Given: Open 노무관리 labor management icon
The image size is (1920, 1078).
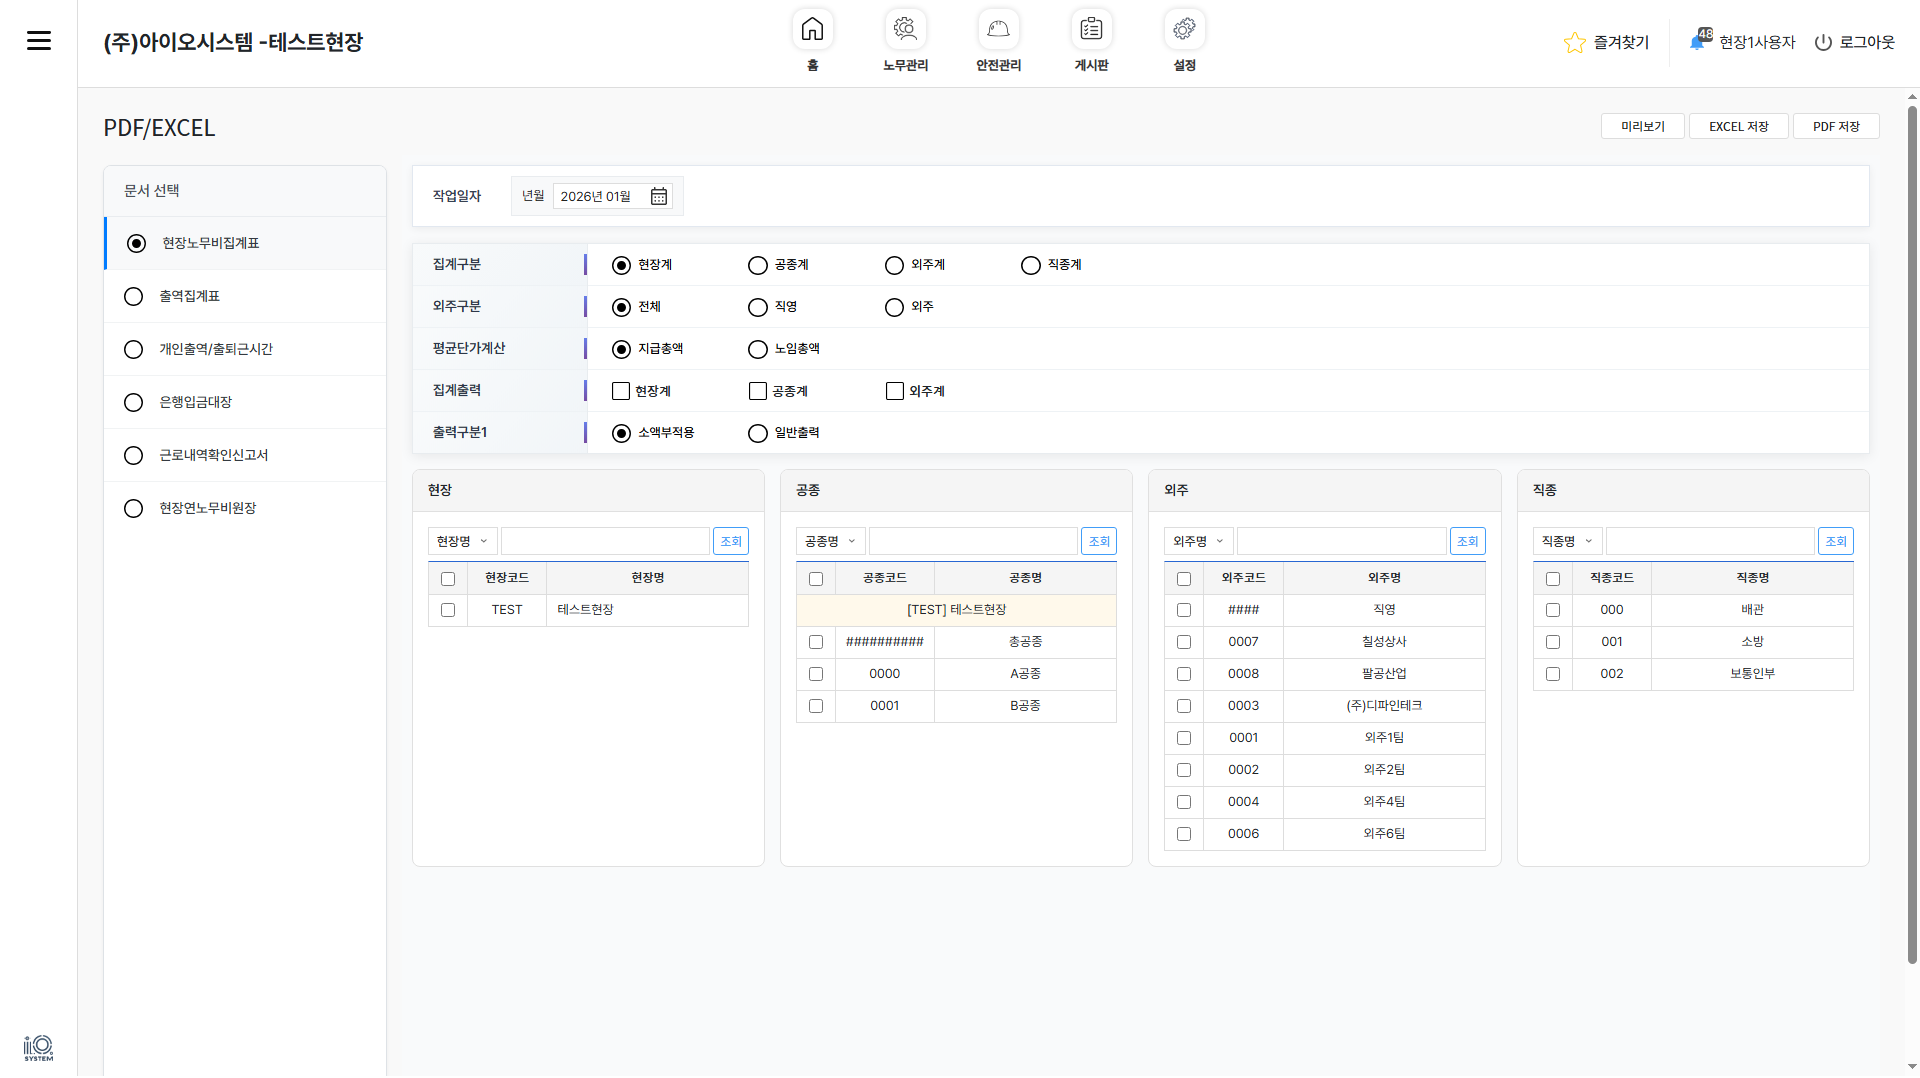Looking at the screenshot, I should pos(905,30).
